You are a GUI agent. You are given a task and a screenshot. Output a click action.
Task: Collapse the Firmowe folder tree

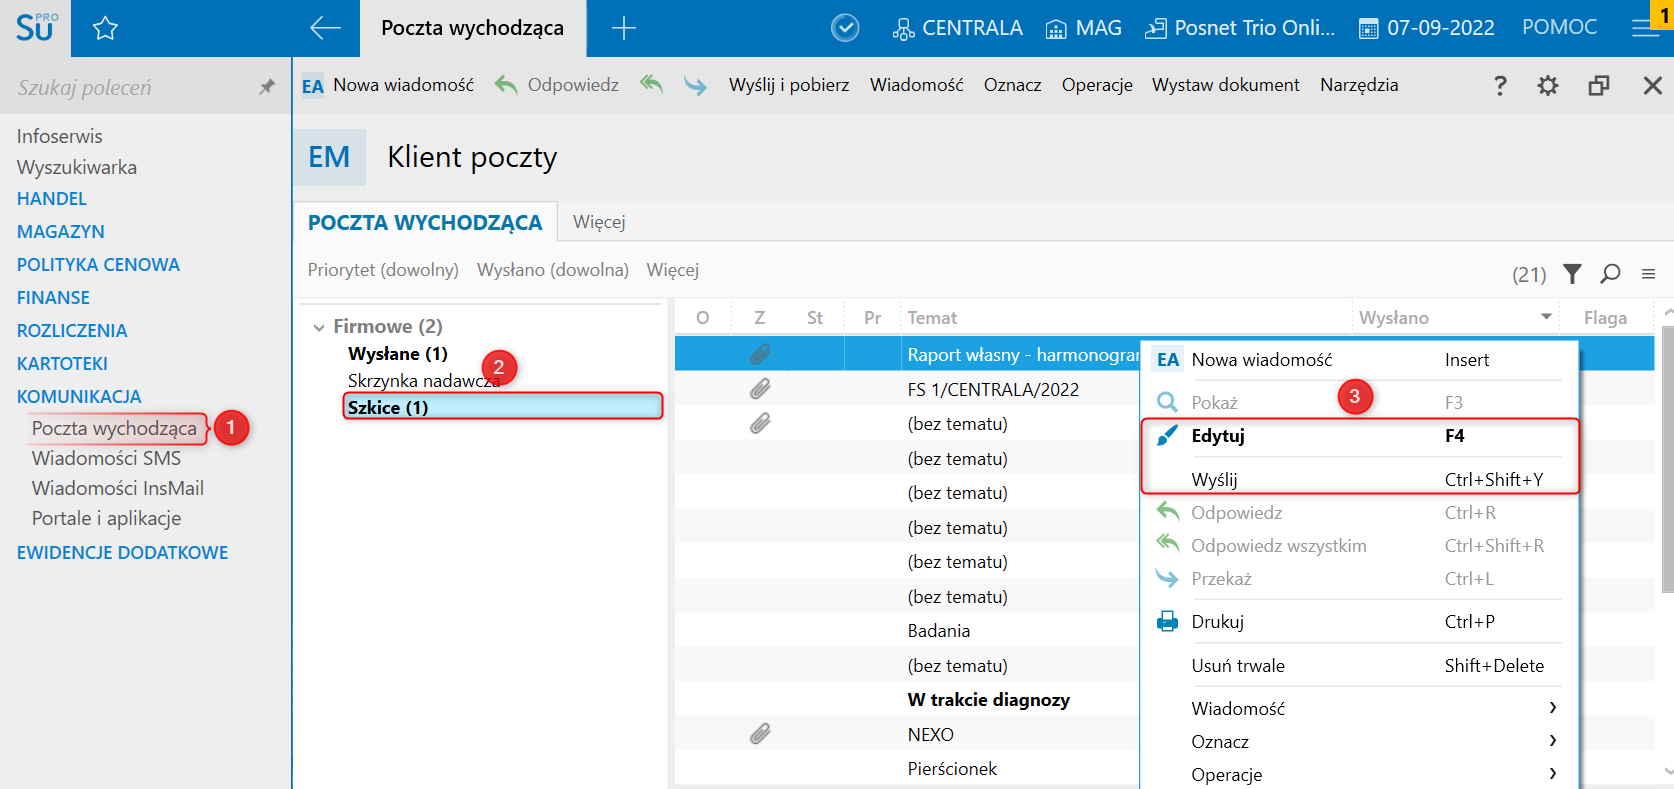pos(319,327)
